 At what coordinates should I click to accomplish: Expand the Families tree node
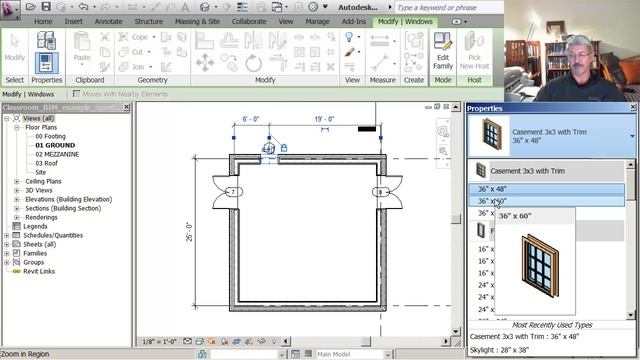coord(7,253)
